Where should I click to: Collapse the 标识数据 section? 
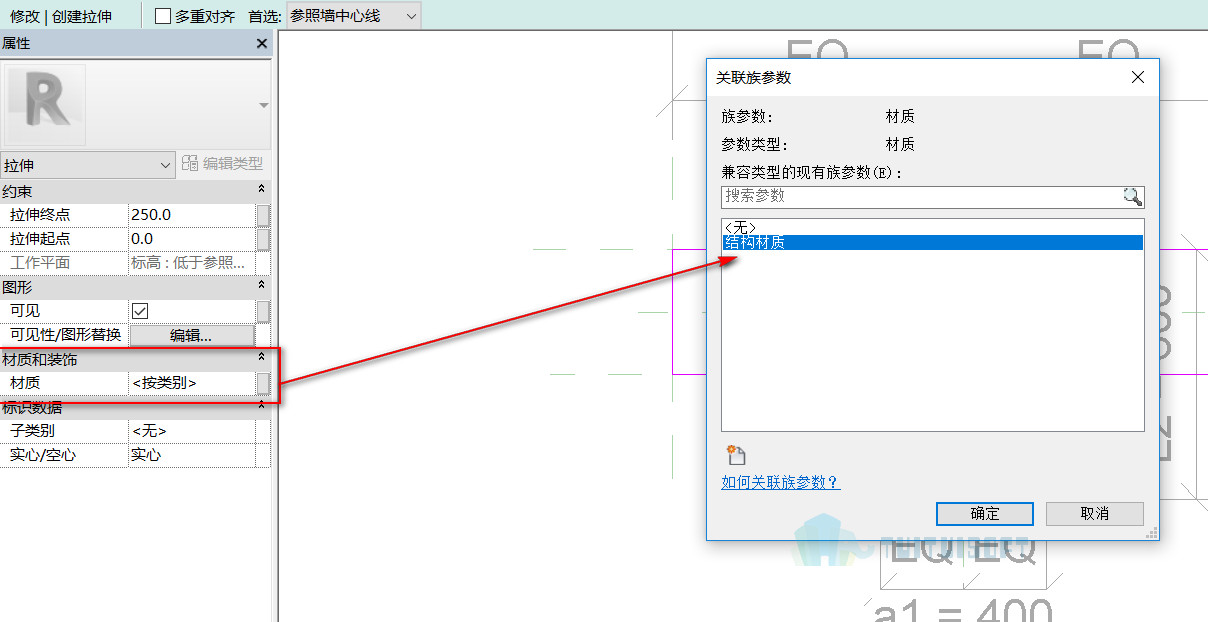click(262, 406)
